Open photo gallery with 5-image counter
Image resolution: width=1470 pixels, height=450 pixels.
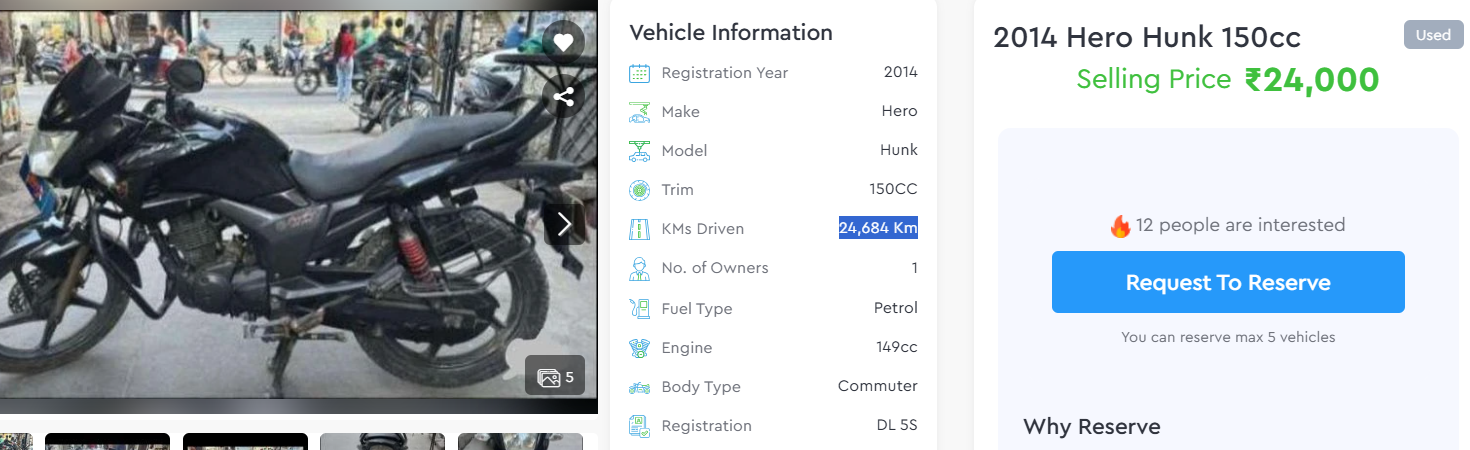(555, 377)
